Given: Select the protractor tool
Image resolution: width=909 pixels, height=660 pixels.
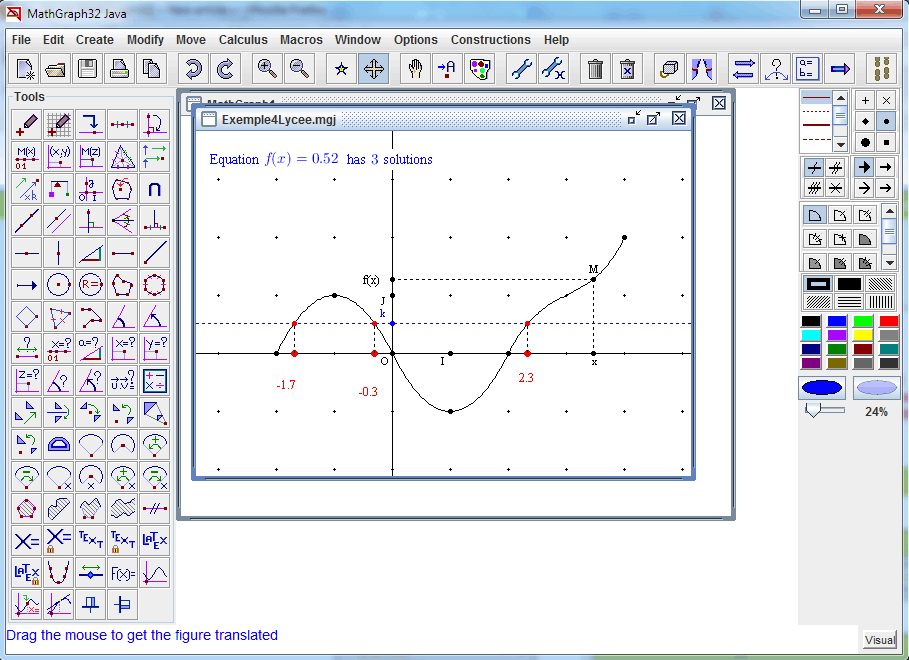Looking at the screenshot, I should click(59, 445).
